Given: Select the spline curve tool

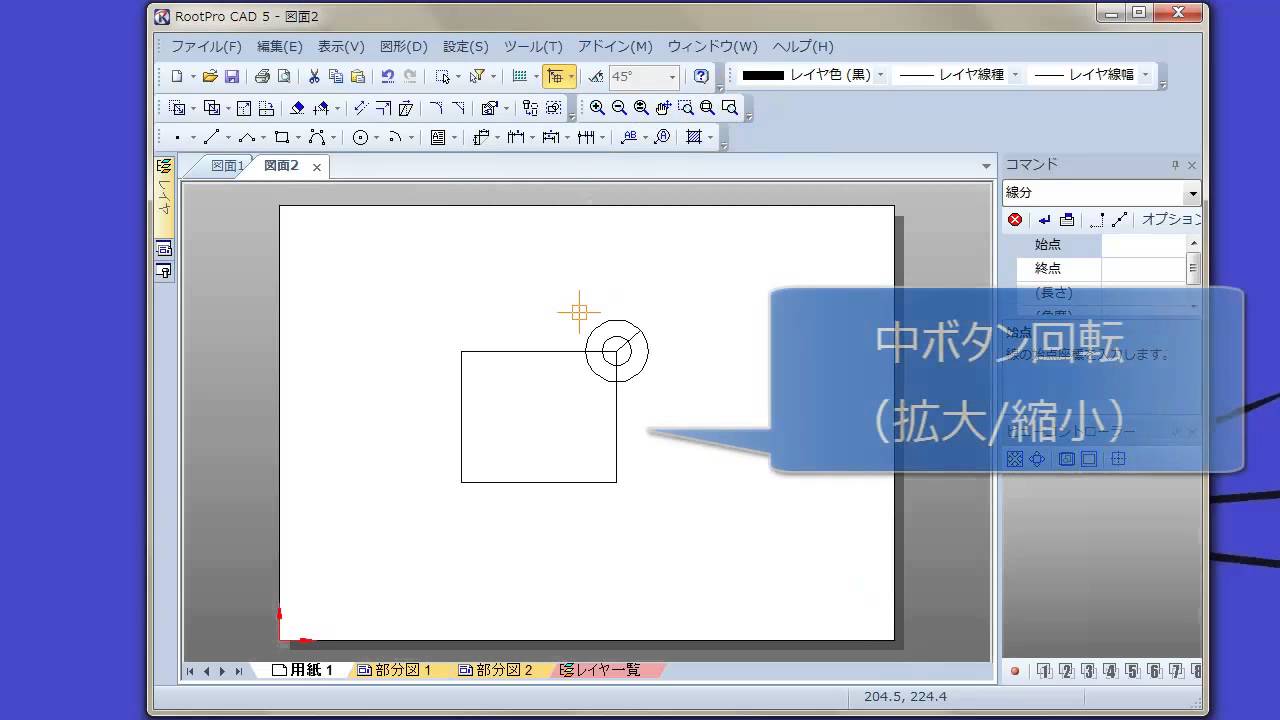Looking at the screenshot, I should click(x=317, y=138).
